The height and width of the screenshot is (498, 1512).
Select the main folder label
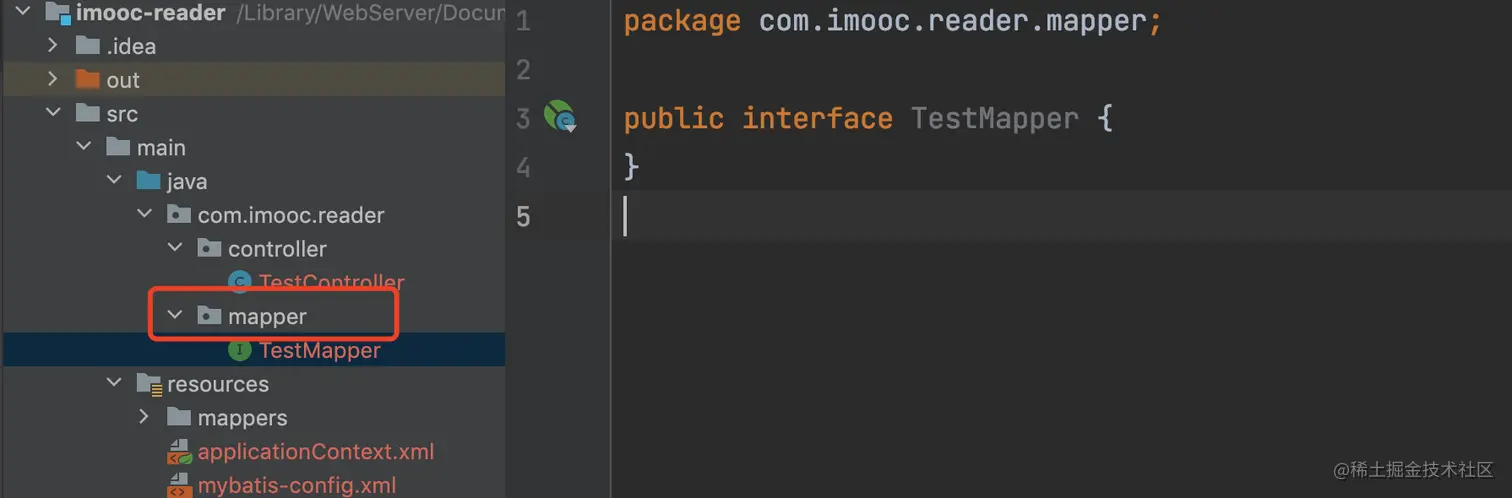pos(161,147)
